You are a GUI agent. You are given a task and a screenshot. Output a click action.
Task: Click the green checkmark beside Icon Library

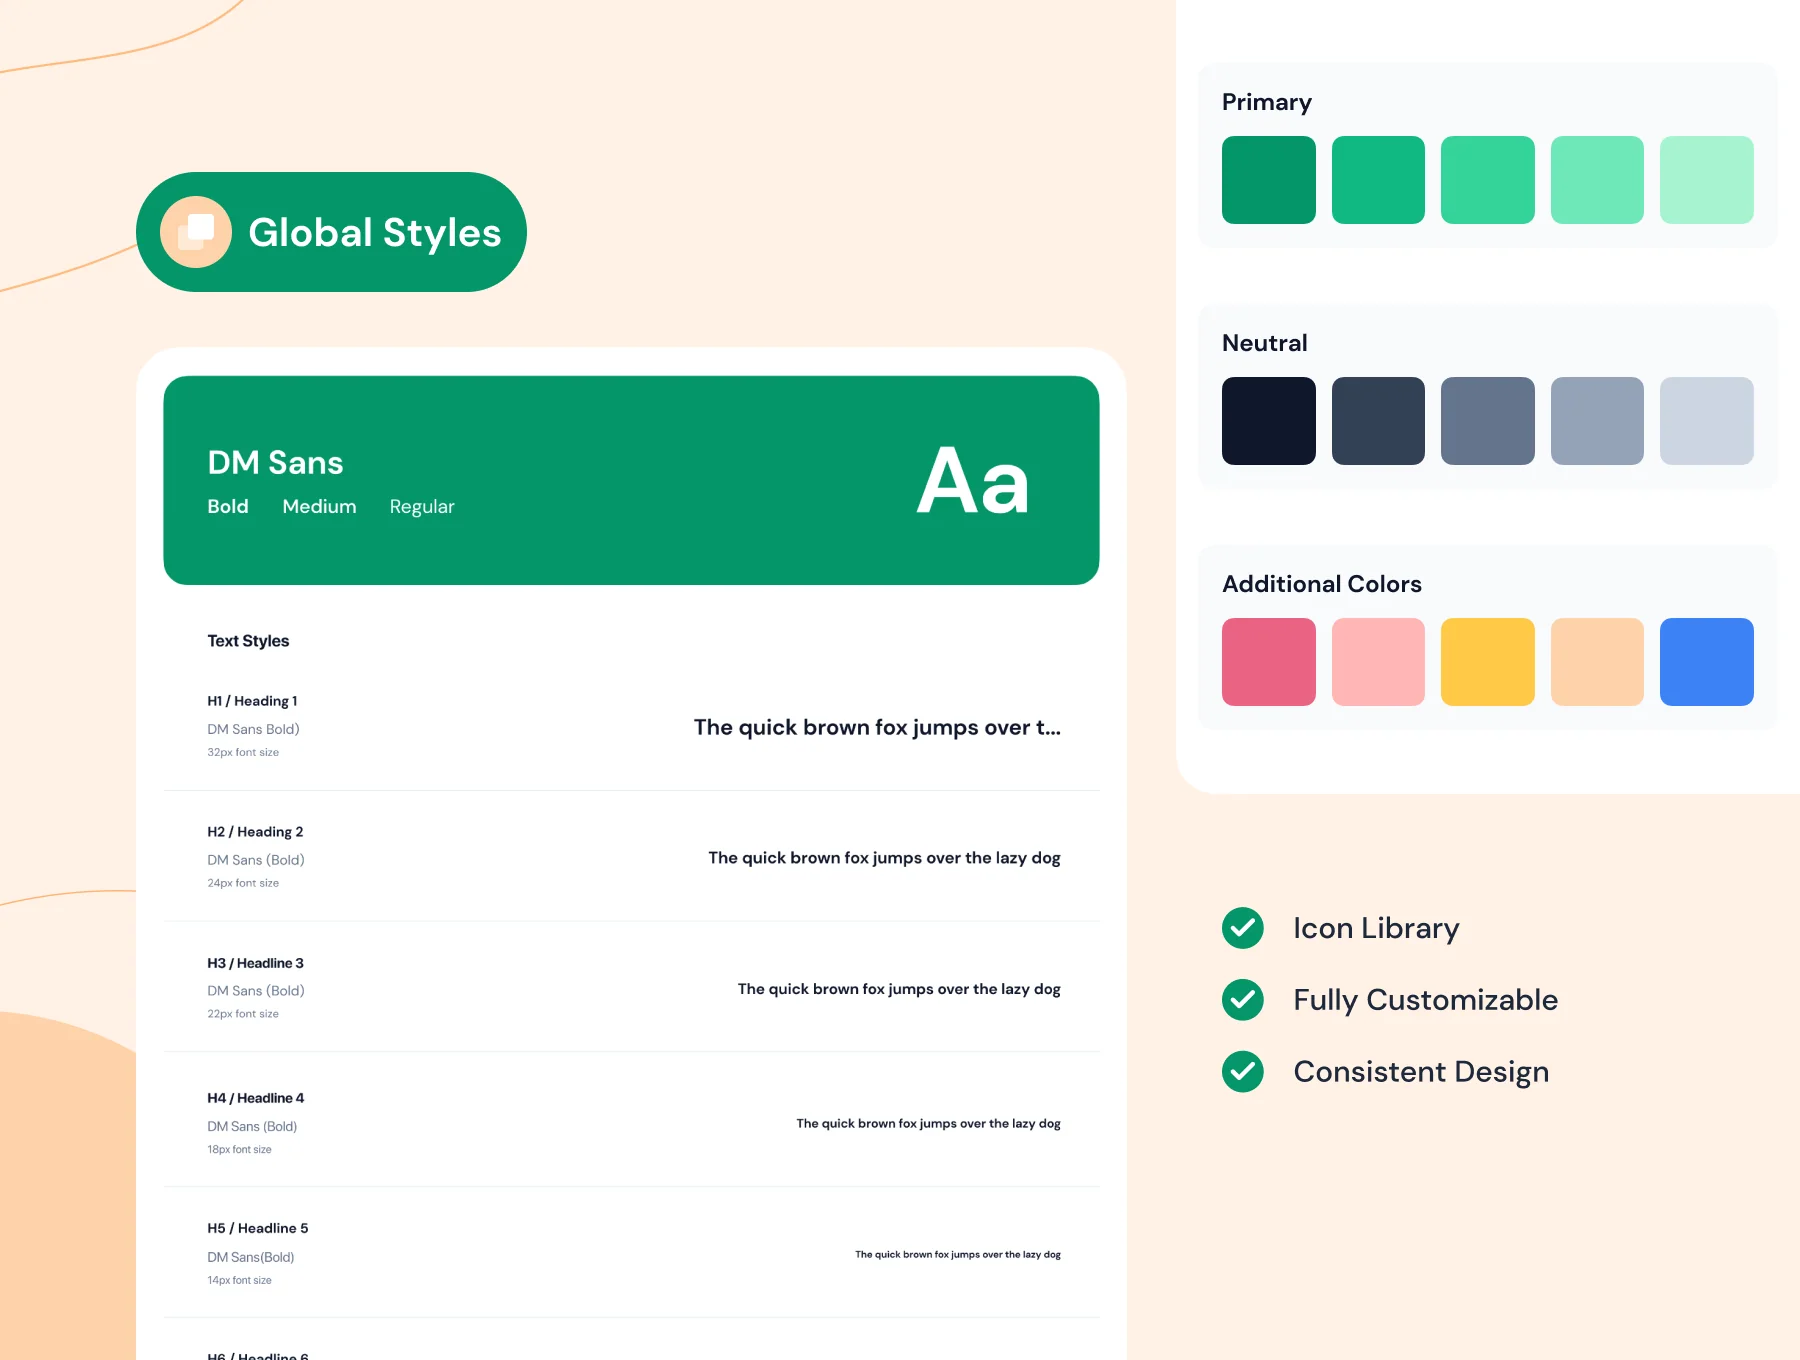(x=1243, y=928)
